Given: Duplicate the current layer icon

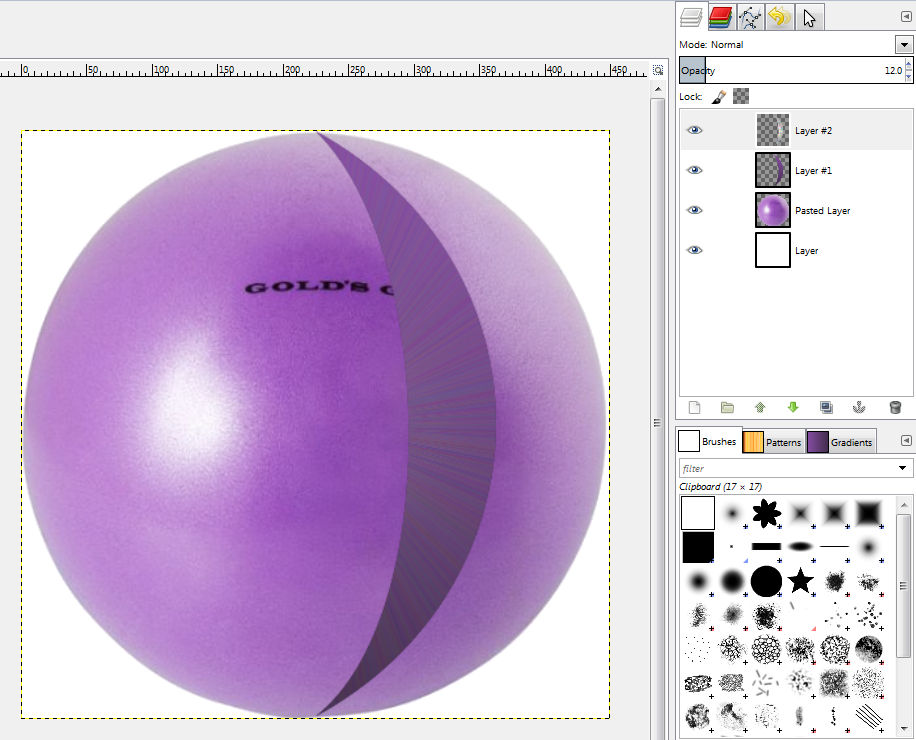Looking at the screenshot, I should pos(826,407).
